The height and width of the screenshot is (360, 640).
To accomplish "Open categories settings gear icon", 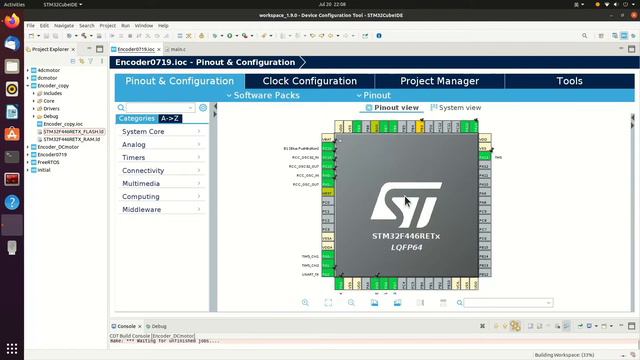I will (x=203, y=107).
